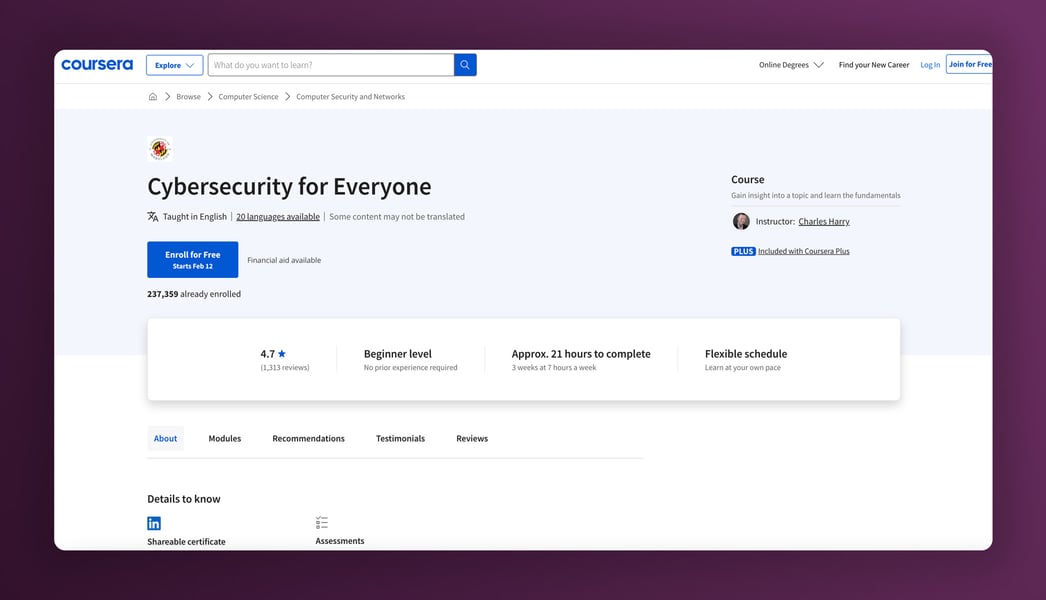Viewport: 1046px width, 600px height.
Task: Open the 20 languages available link
Action: click(x=277, y=216)
